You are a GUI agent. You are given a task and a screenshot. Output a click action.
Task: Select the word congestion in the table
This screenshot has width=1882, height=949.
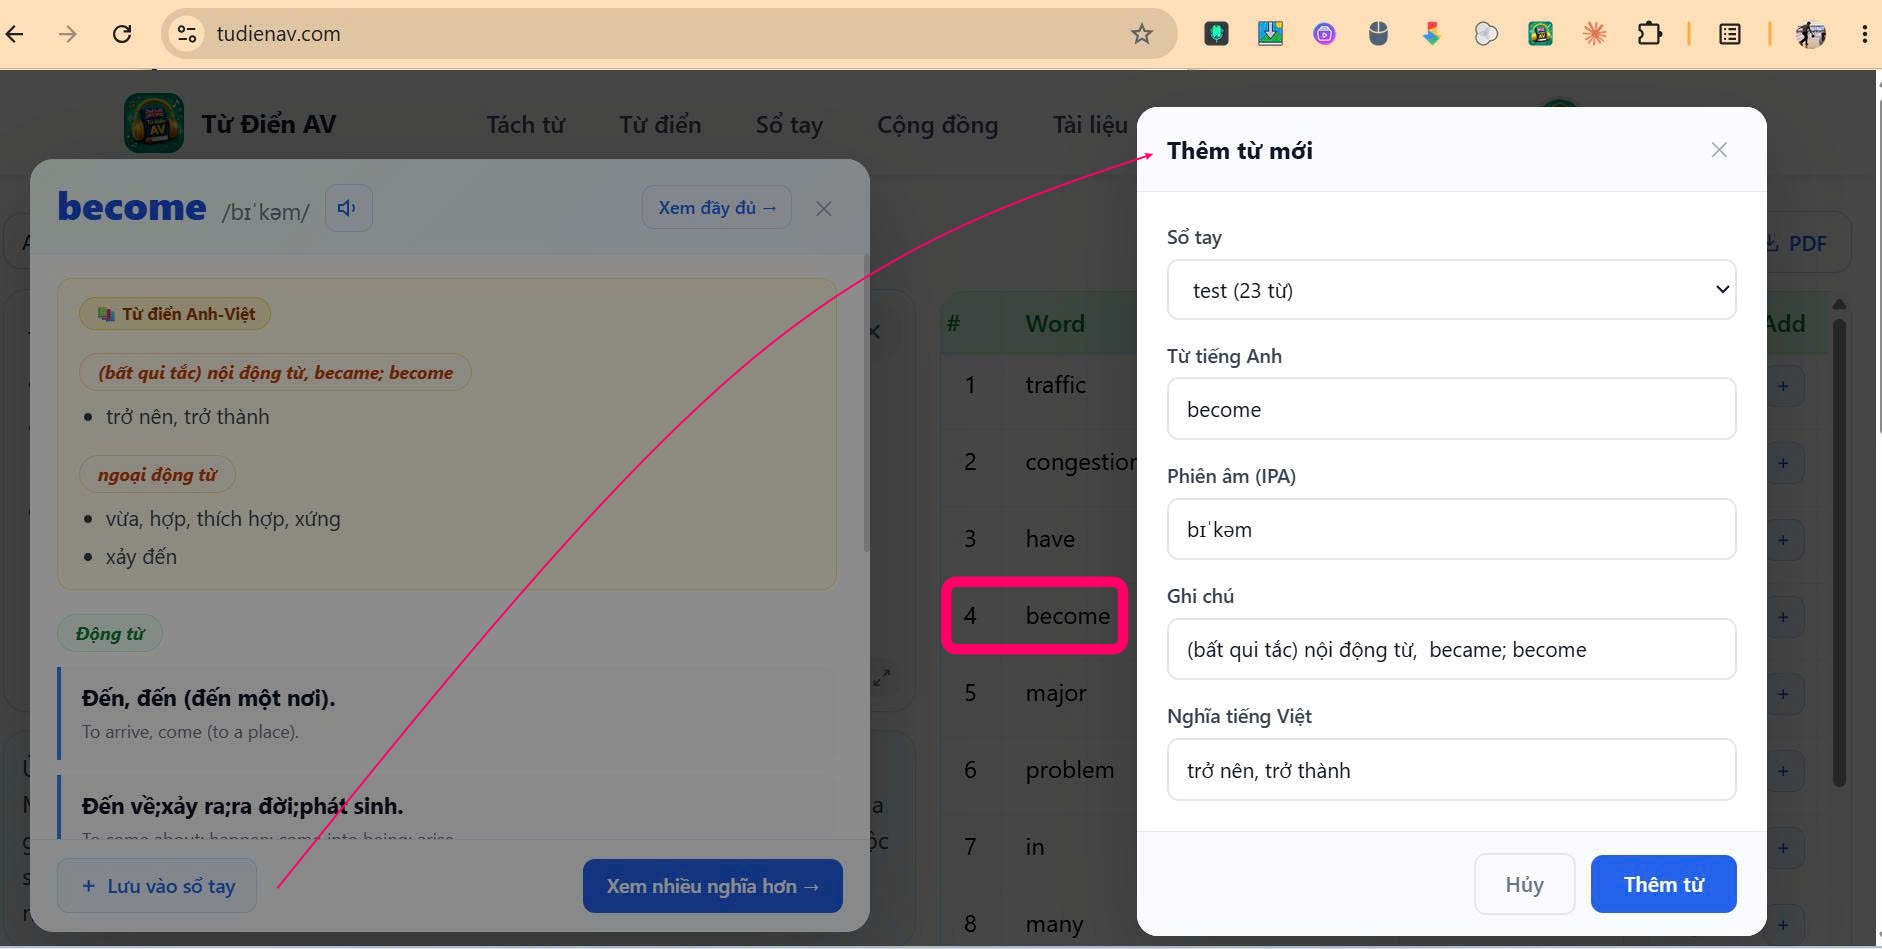[1080, 462]
